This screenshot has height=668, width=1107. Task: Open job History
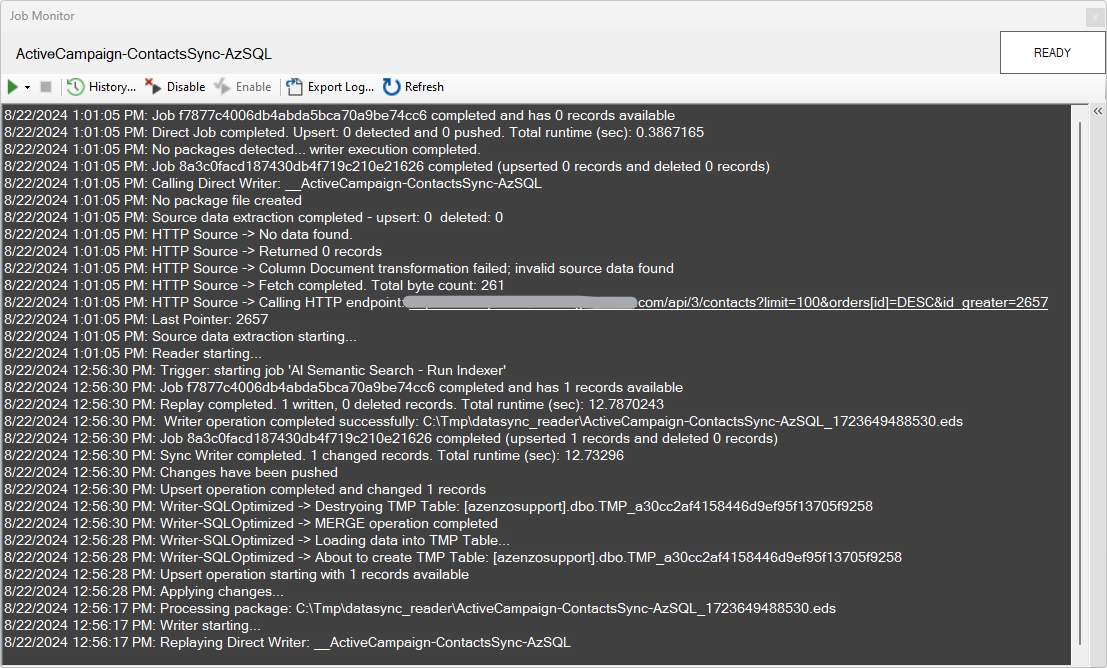point(102,87)
